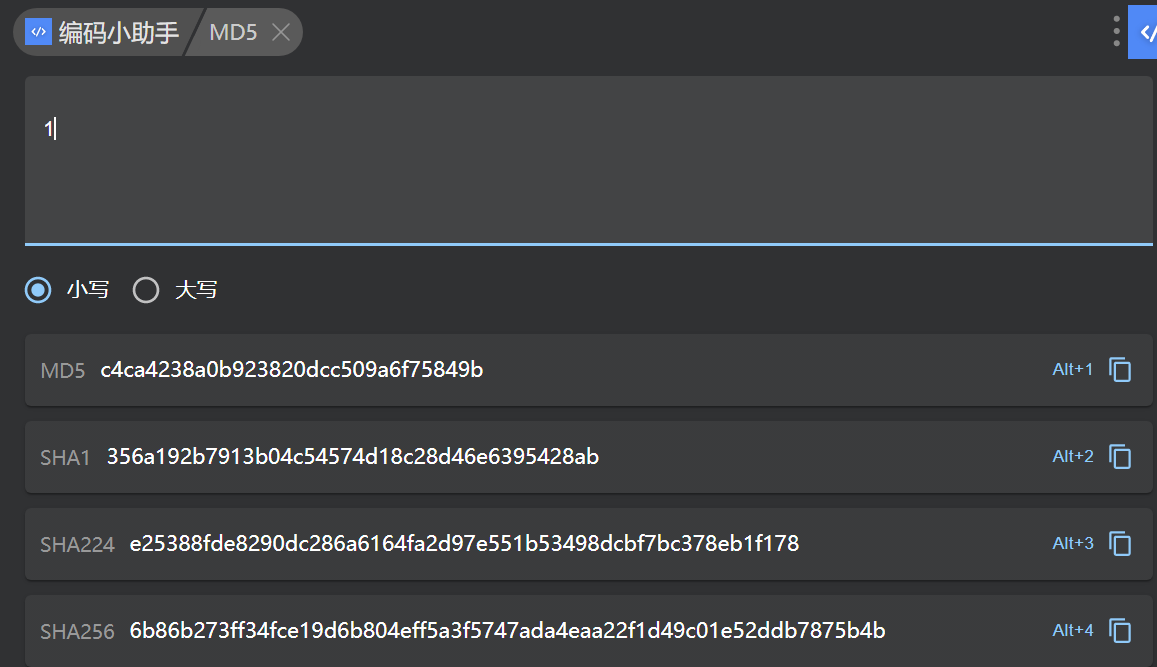This screenshot has height=667, width=1157.
Task: Copy the MD5 hash result
Action: 1121,370
